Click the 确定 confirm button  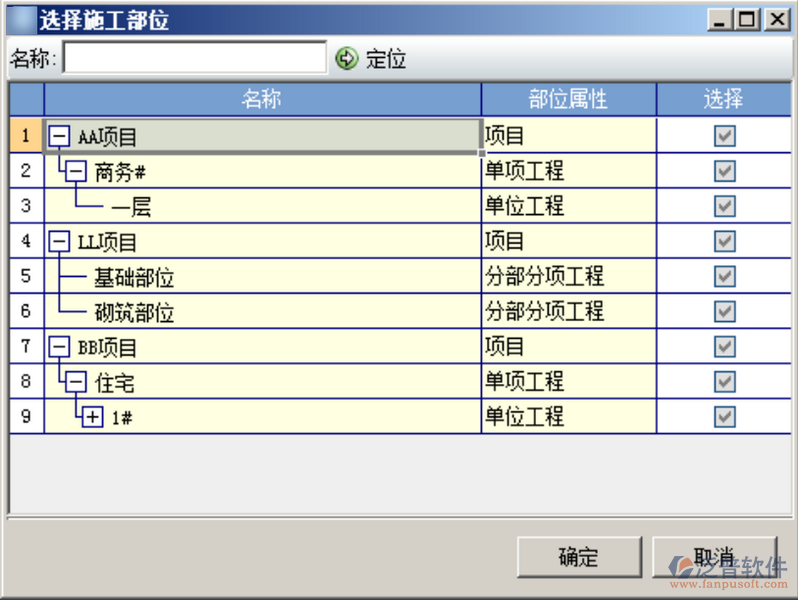point(578,557)
